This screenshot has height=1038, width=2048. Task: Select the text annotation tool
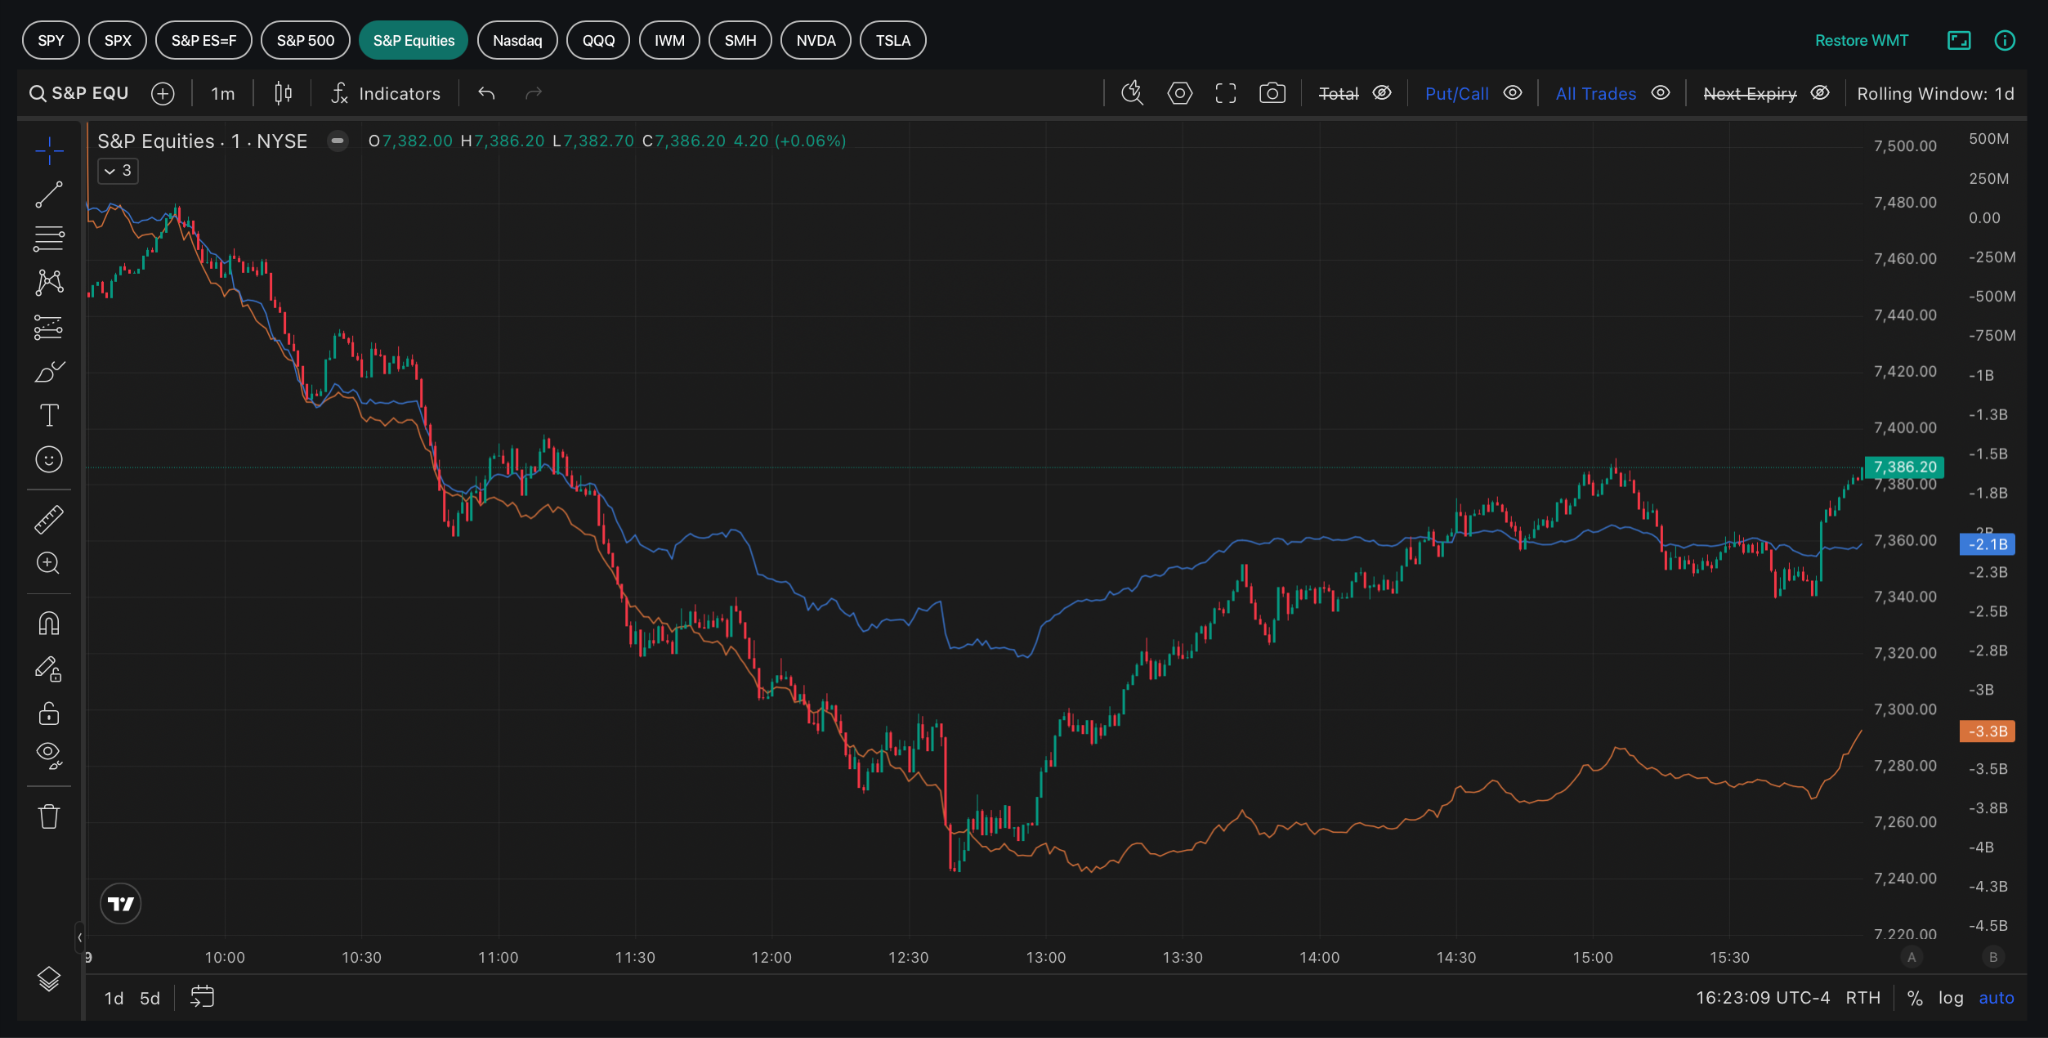point(49,415)
